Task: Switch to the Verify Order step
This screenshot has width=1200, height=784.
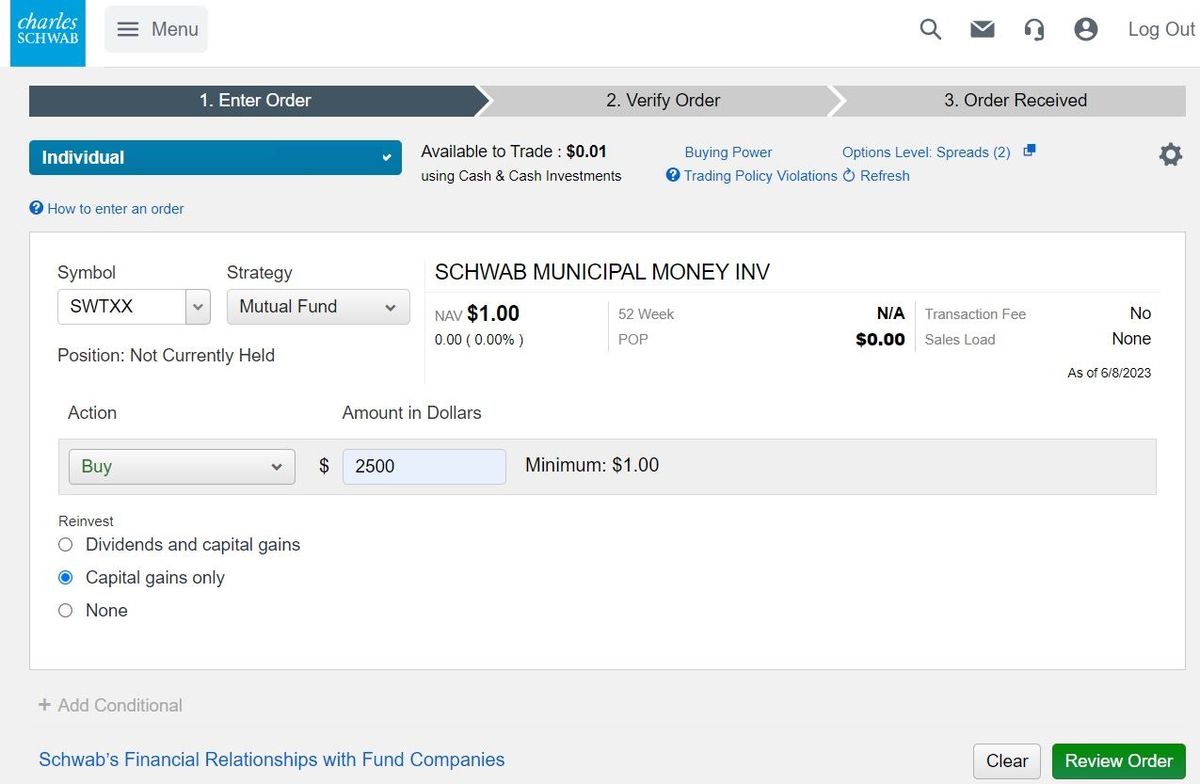Action: (662, 100)
